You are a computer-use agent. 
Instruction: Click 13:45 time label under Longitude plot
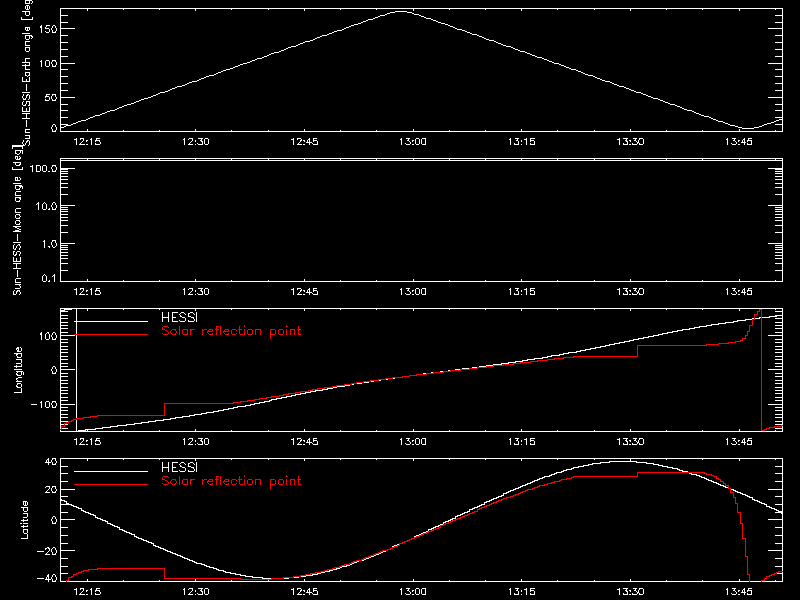739,442
